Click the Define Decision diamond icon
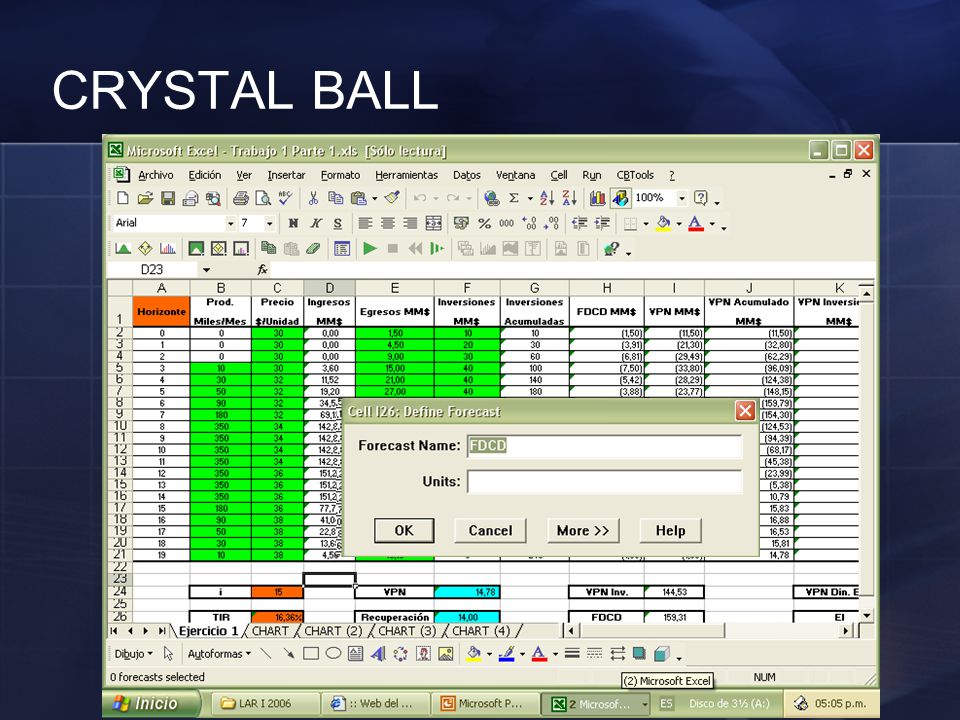960x720 pixels. click(145, 249)
